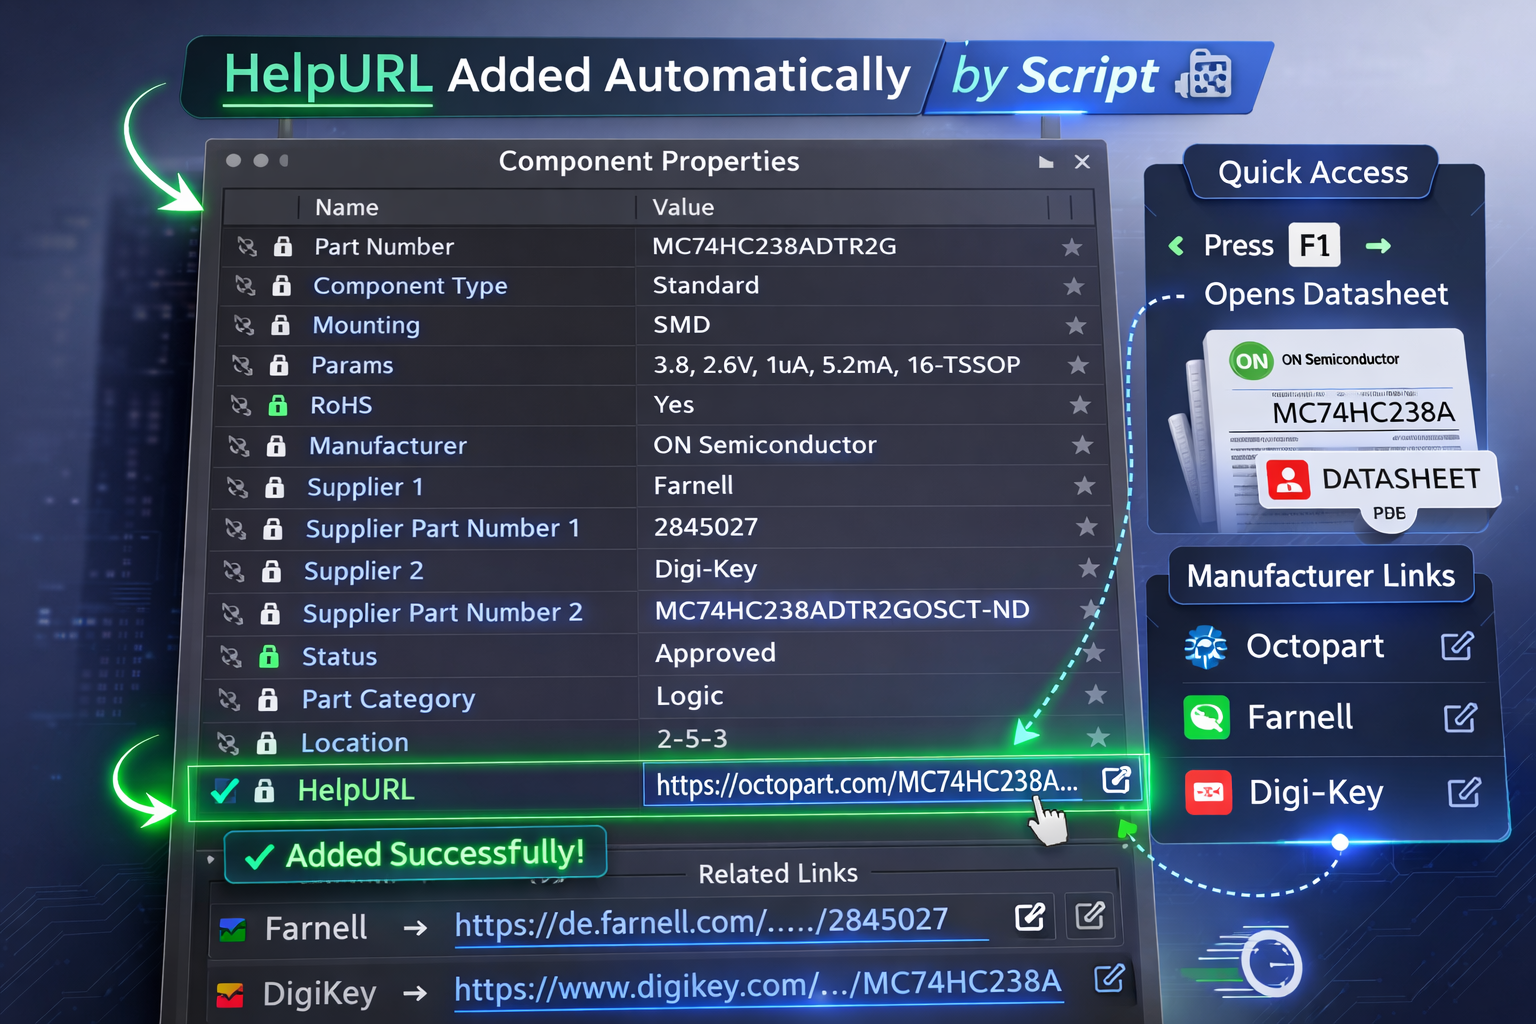
Task: Select the MC74HC238ADTR2GOSCT-ND value cell
Action: [x=842, y=610]
